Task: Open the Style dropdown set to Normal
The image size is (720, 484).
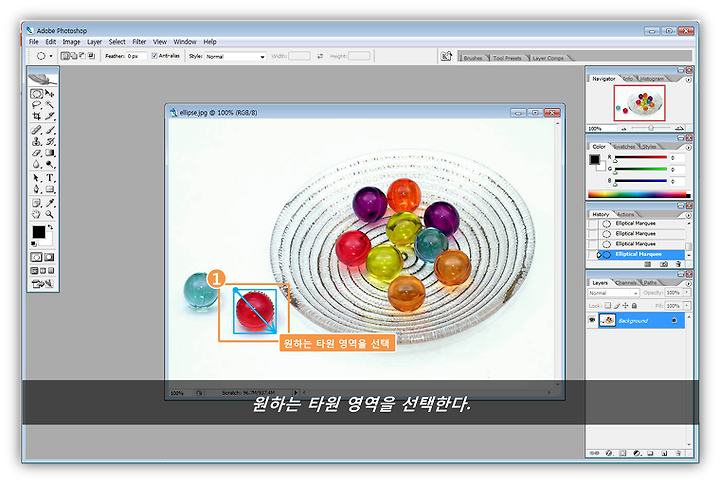Action: click(x=236, y=56)
